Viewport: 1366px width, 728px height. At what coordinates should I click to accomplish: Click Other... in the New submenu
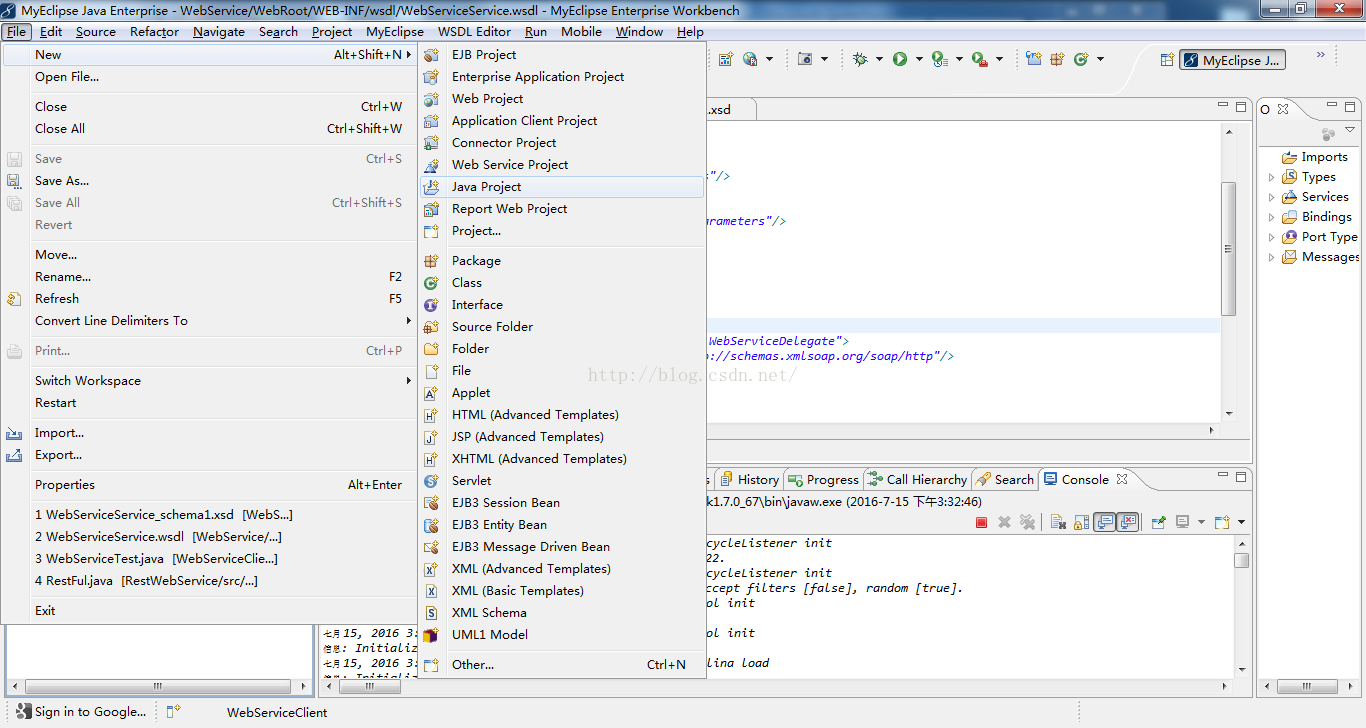(562, 665)
